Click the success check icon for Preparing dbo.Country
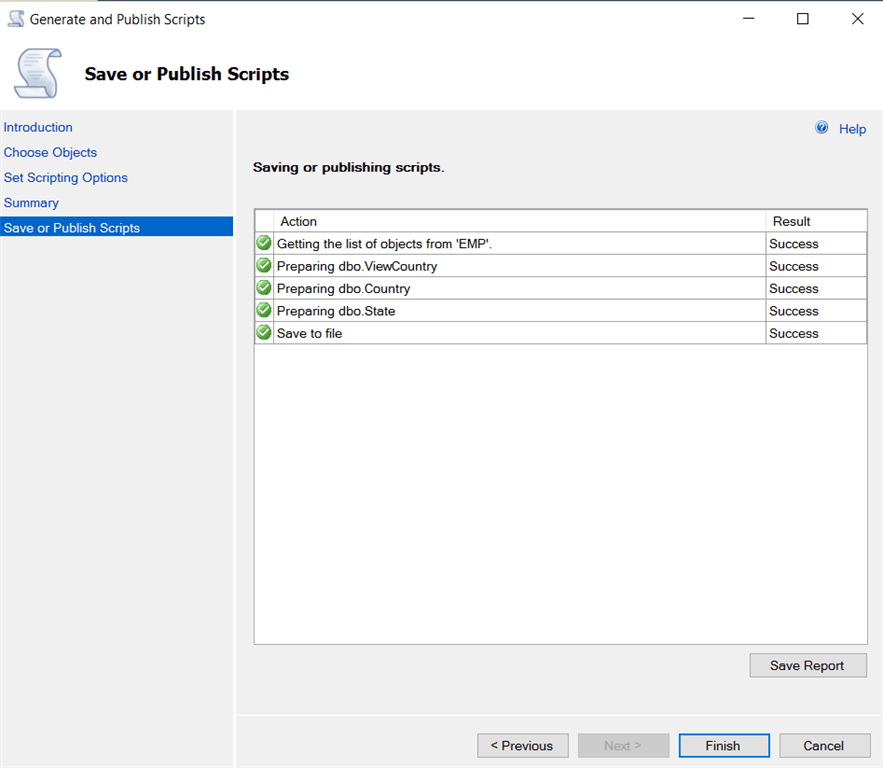The height and width of the screenshot is (768, 883). pyautogui.click(x=263, y=287)
